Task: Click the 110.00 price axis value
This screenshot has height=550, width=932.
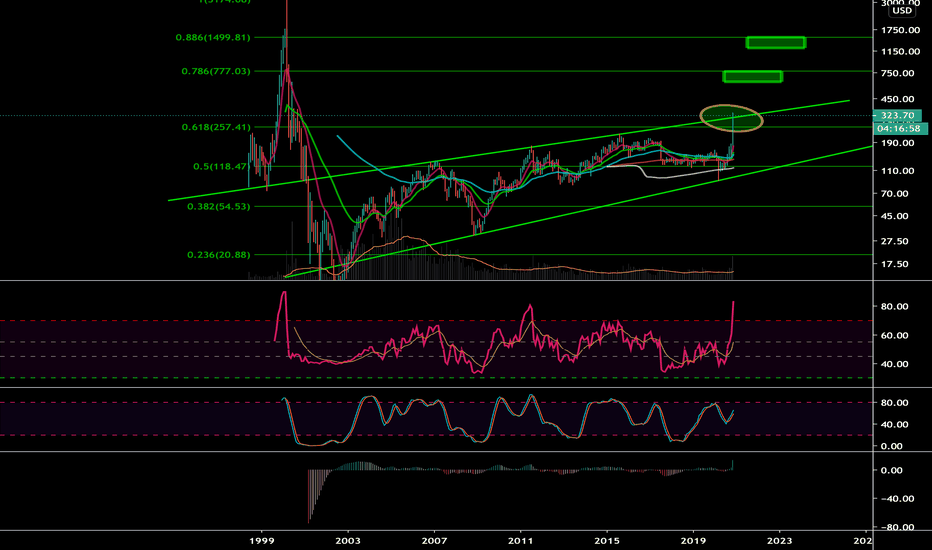Action: (898, 171)
